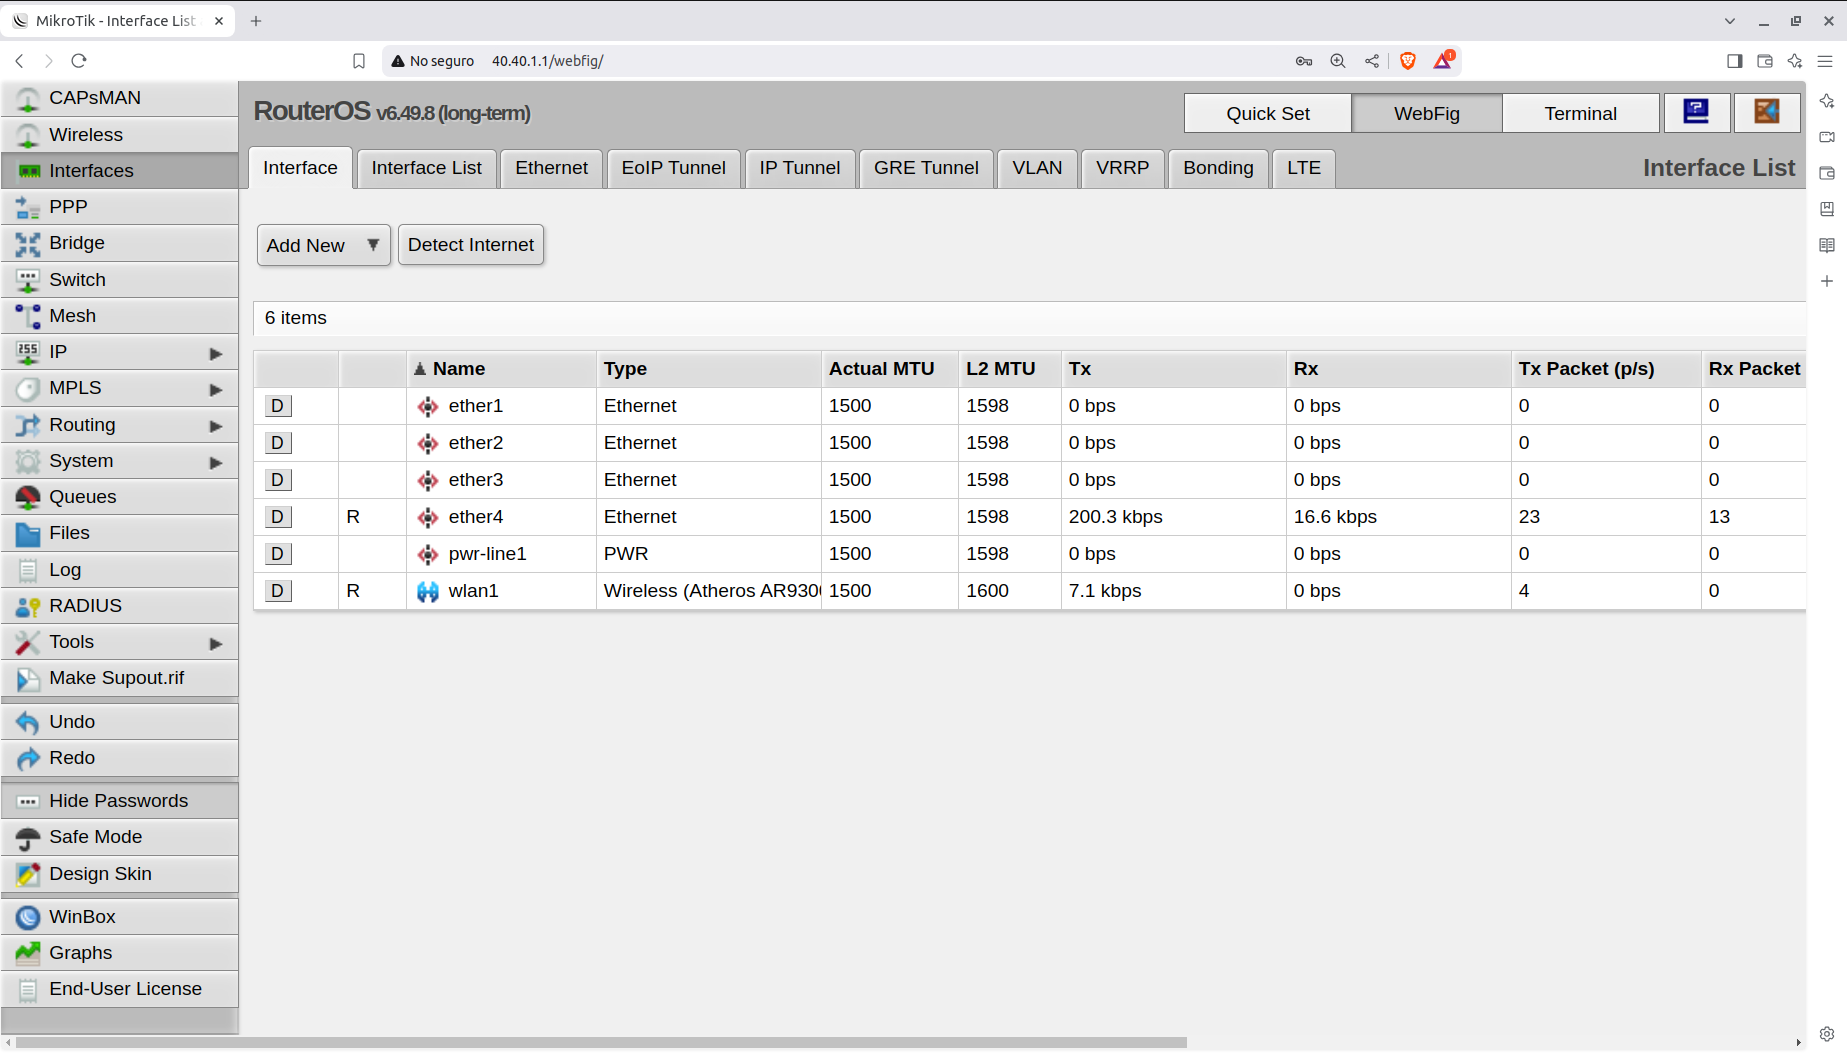
Task: Click the Brave shield icon
Action: click(1408, 61)
